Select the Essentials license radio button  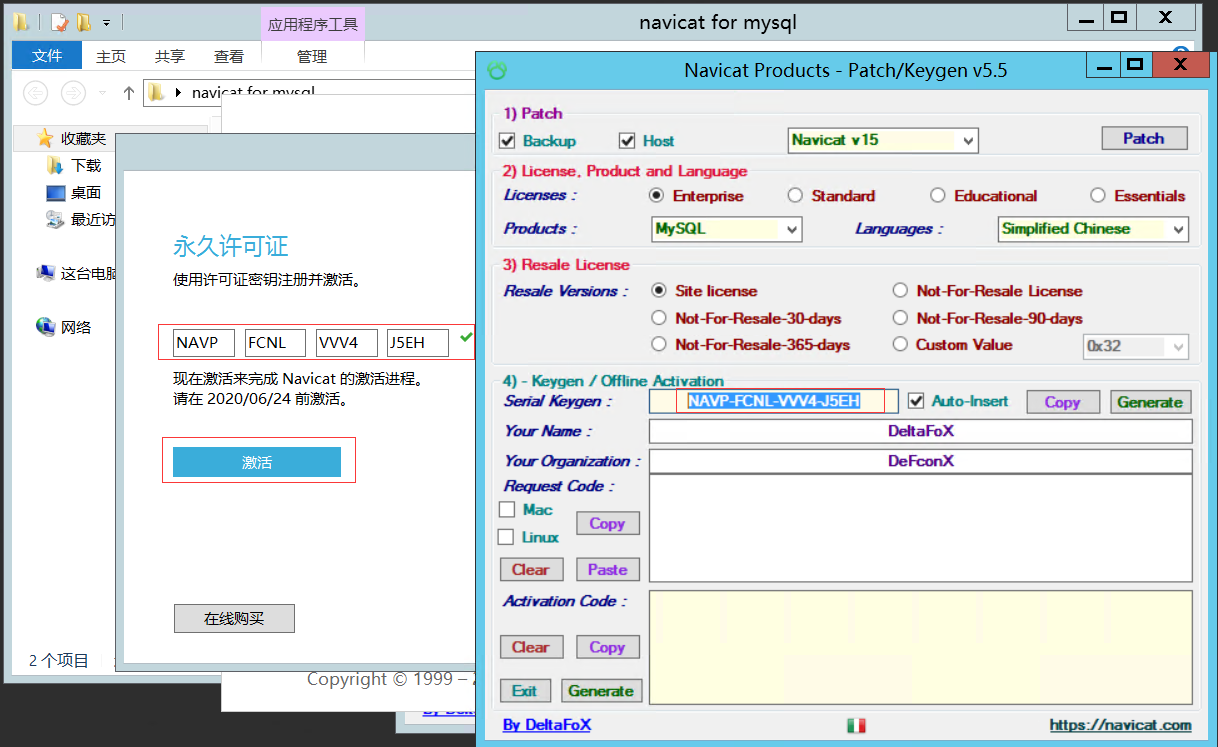(1098, 196)
